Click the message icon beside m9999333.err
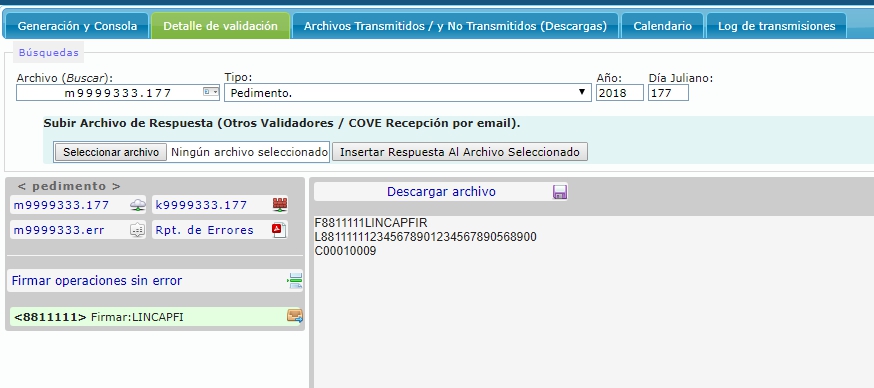The height and width of the screenshot is (388, 874). coord(137,230)
